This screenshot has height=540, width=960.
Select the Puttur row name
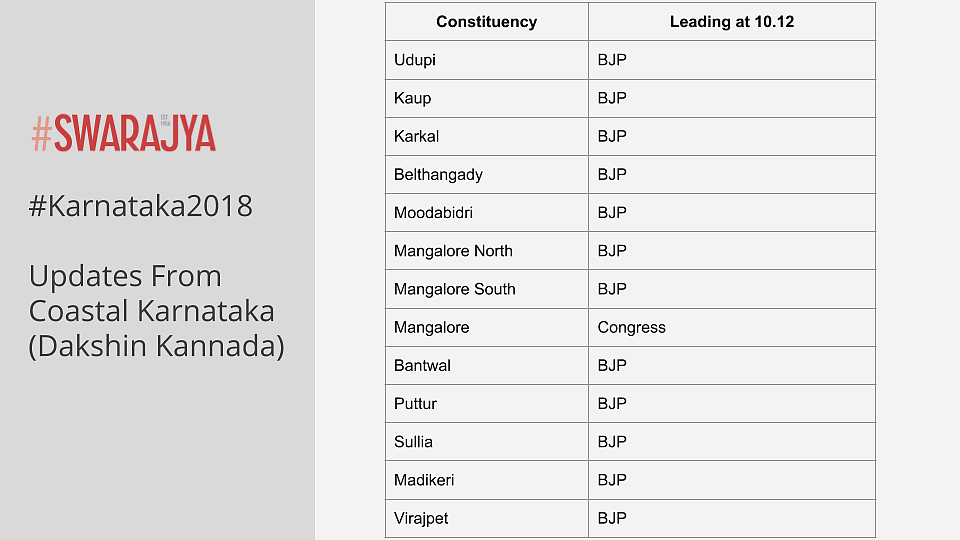click(415, 403)
